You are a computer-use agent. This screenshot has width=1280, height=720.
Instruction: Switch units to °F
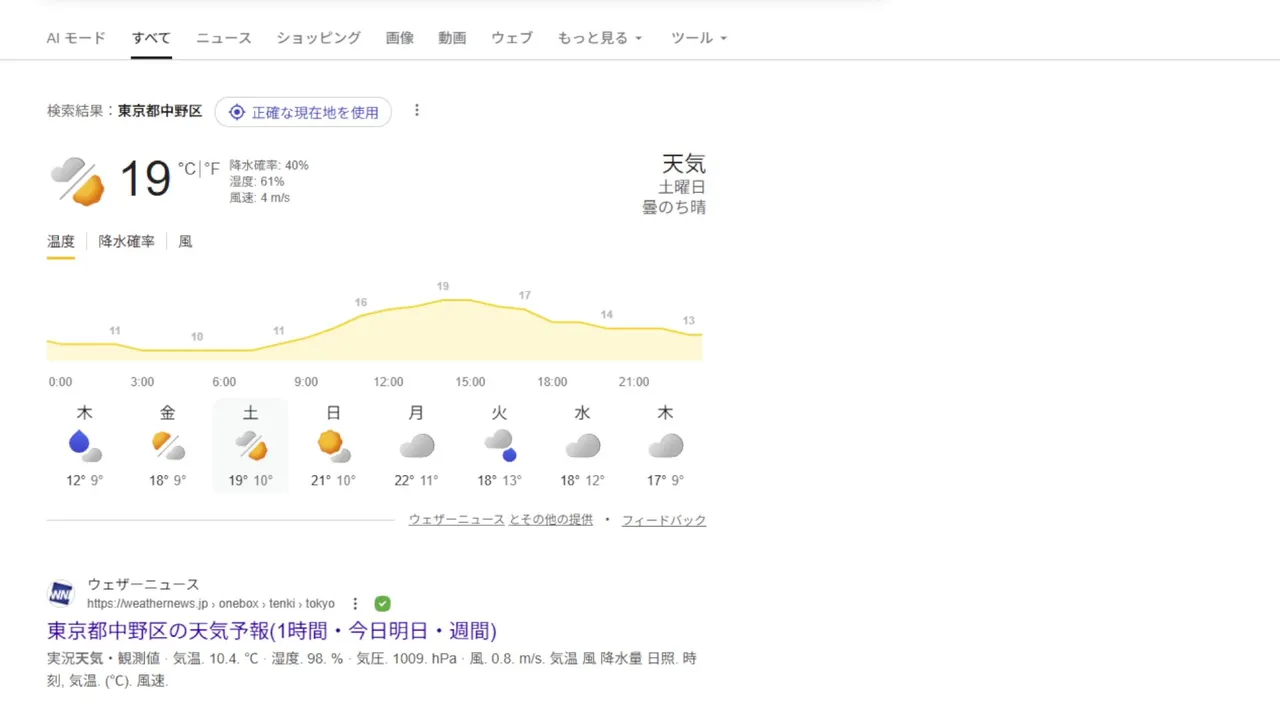pyautogui.click(x=211, y=169)
